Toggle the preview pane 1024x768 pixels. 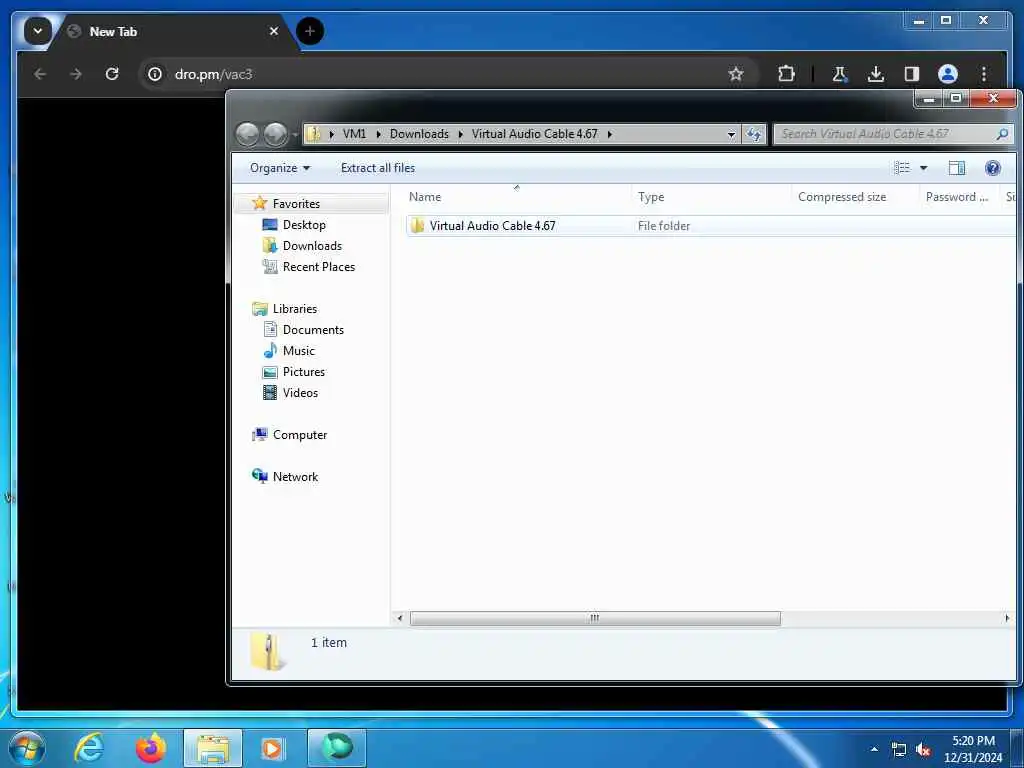[x=957, y=168]
